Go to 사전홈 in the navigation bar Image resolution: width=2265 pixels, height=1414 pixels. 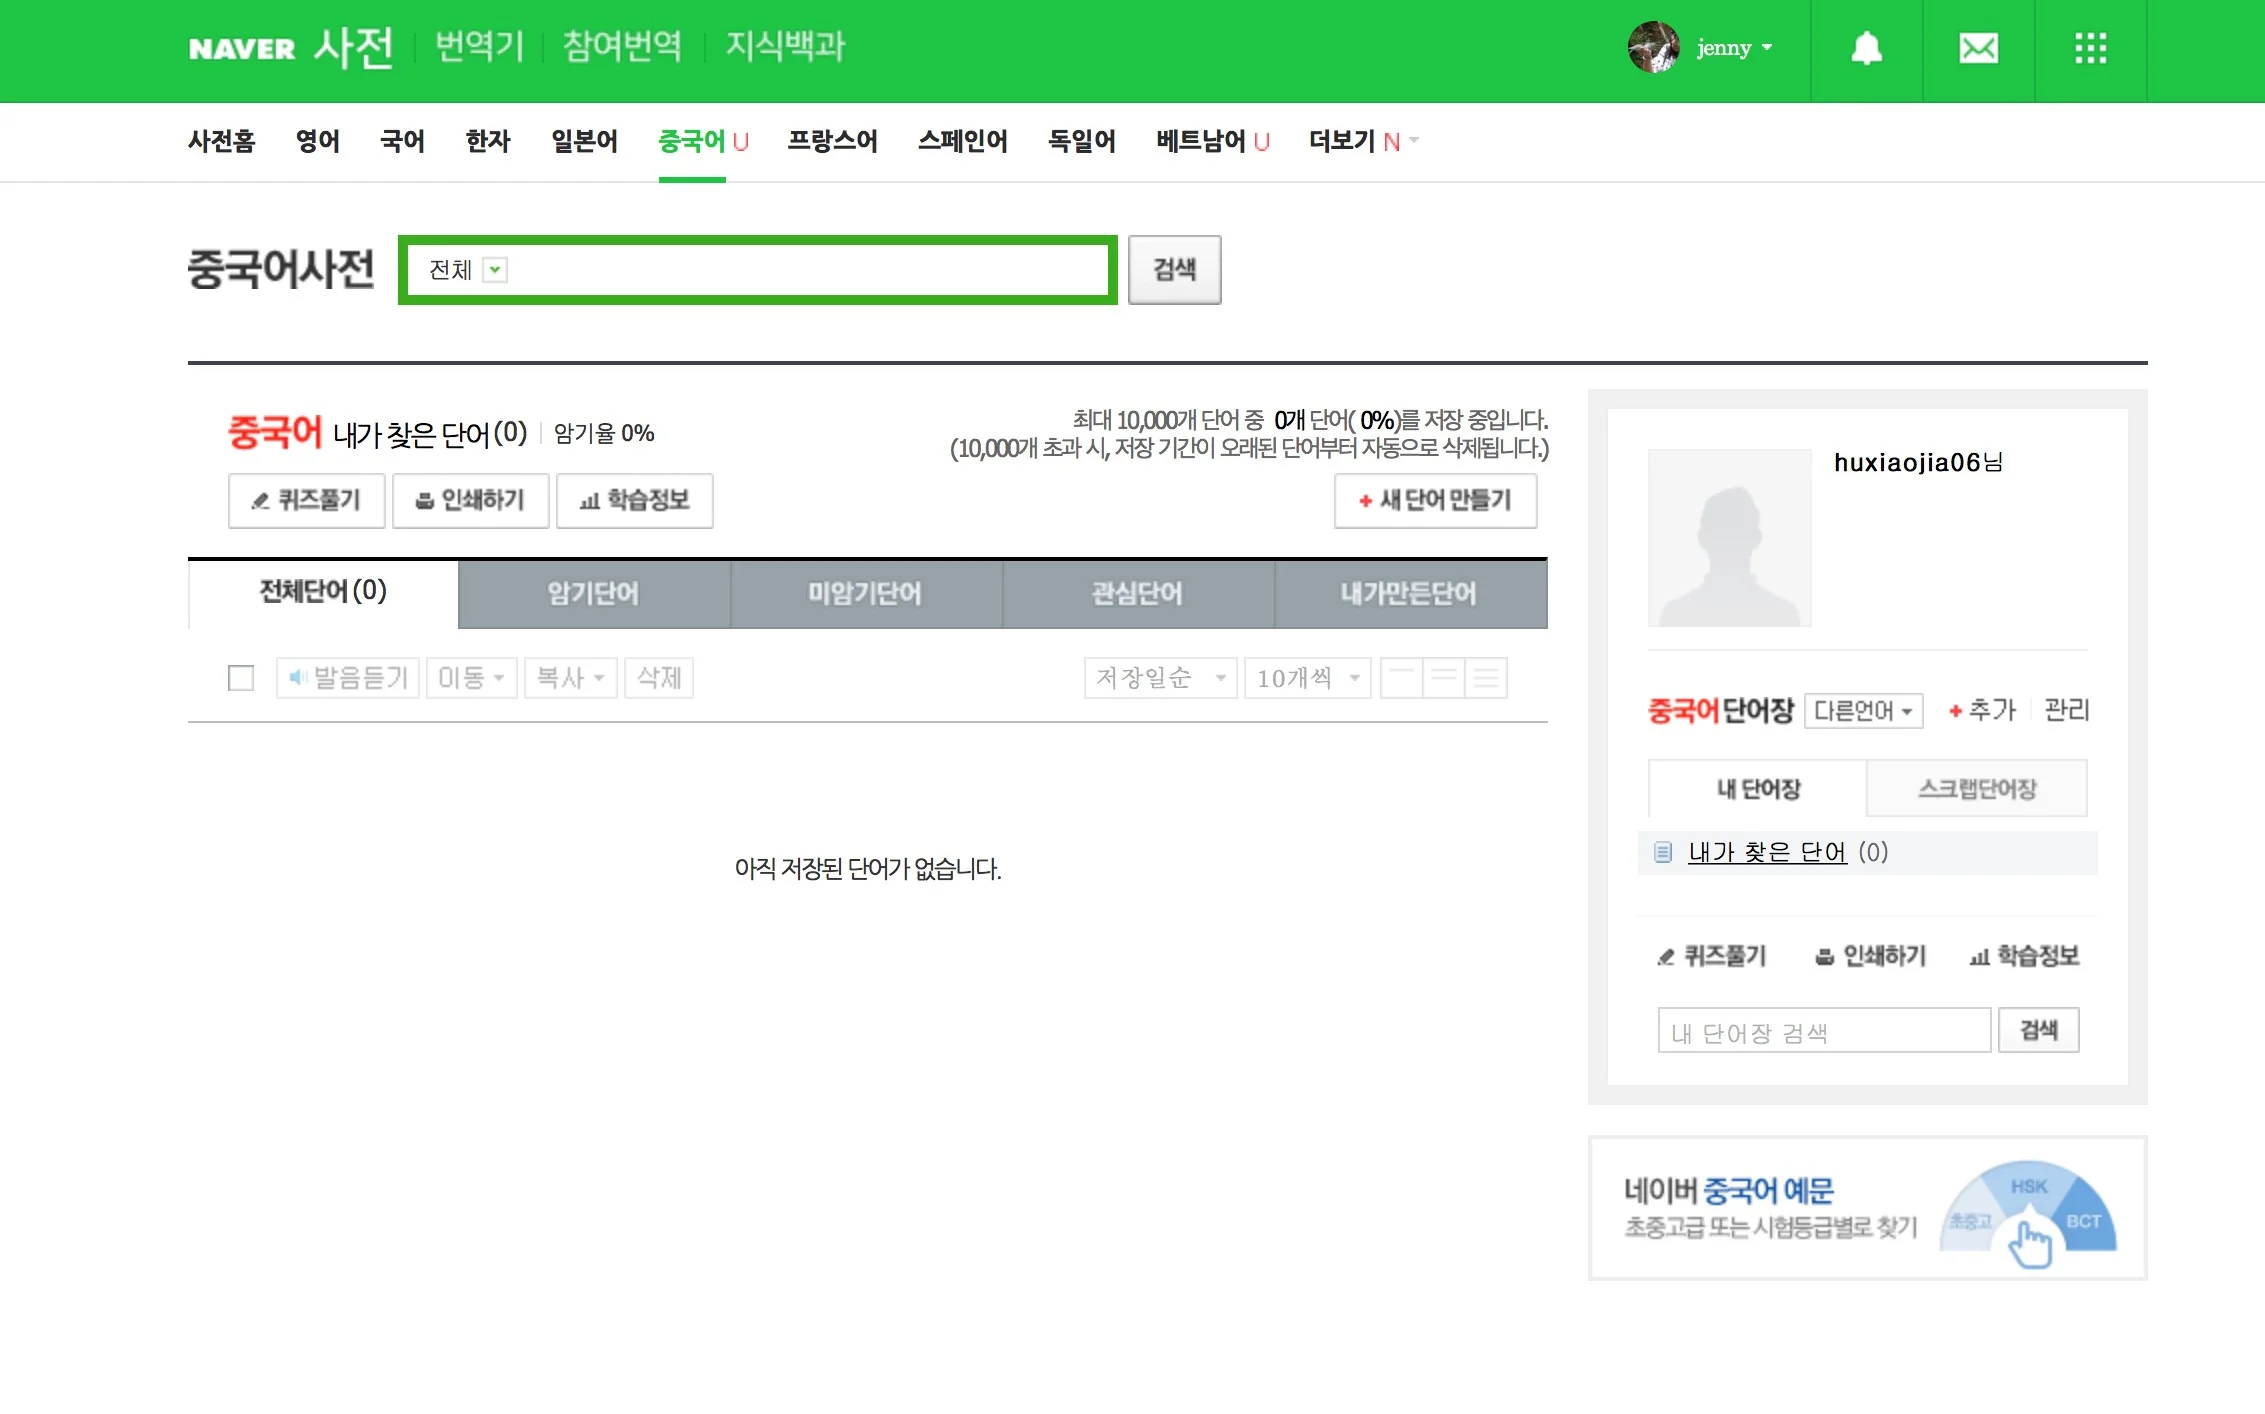click(221, 141)
